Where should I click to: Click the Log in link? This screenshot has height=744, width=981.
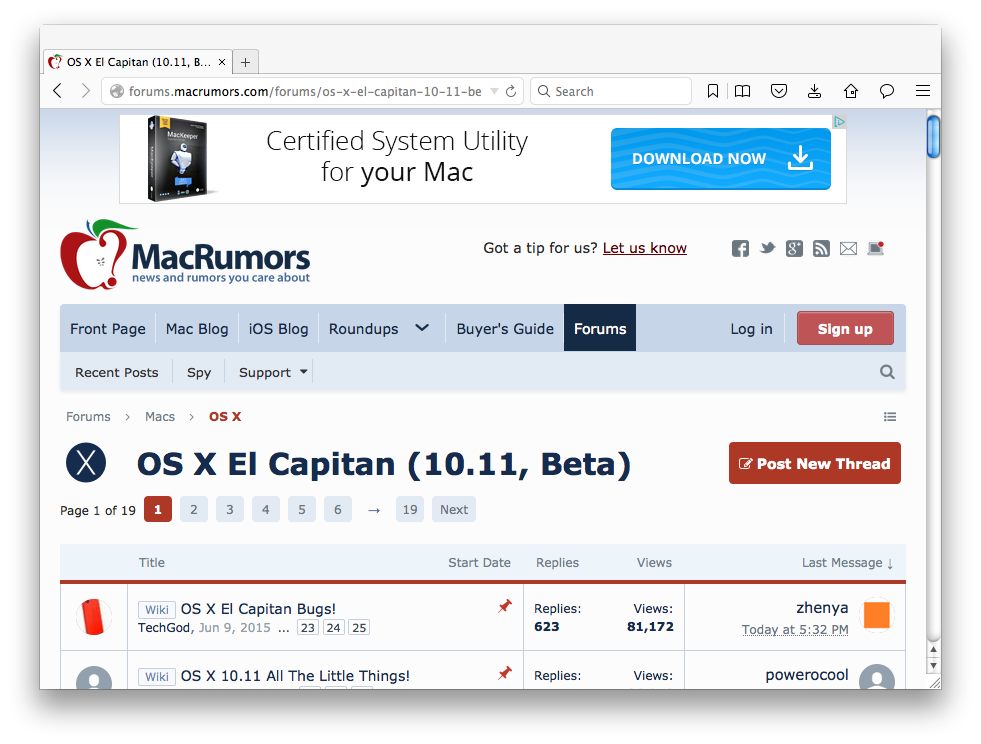pos(751,329)
